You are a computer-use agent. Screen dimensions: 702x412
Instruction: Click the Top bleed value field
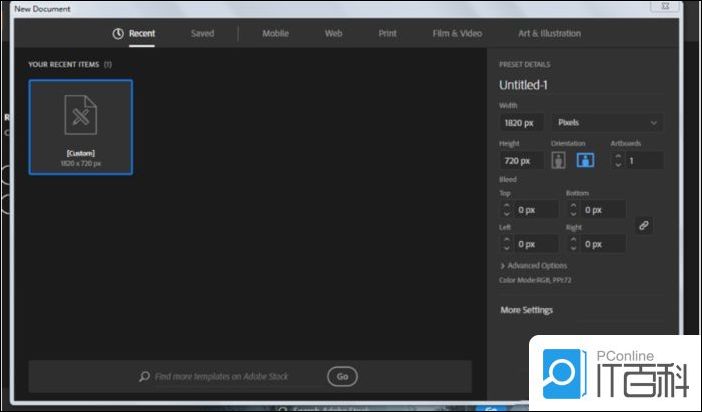coord(536,210)
